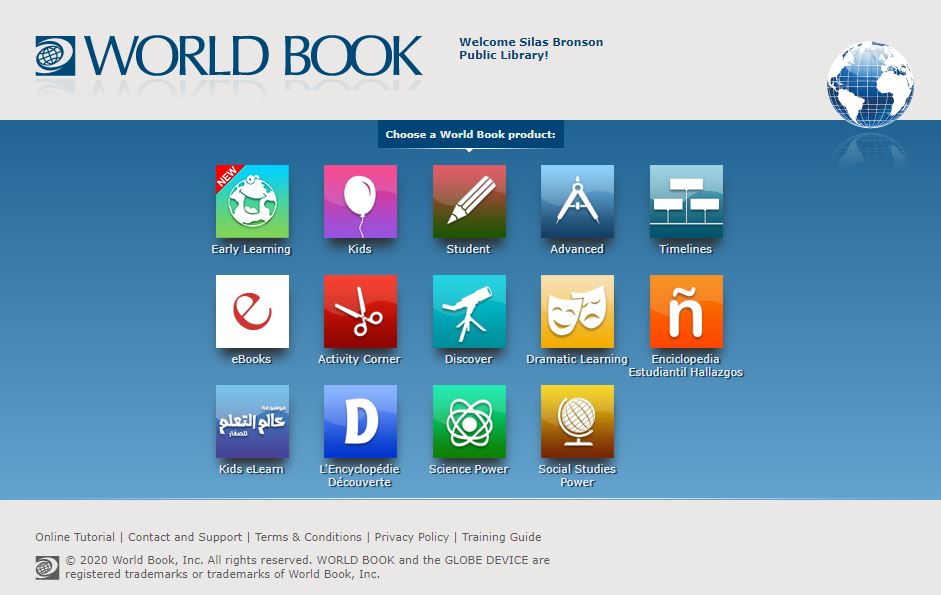Open the Timelines product icon
This screenshot has width=941, height=595.
pos(686,202)
